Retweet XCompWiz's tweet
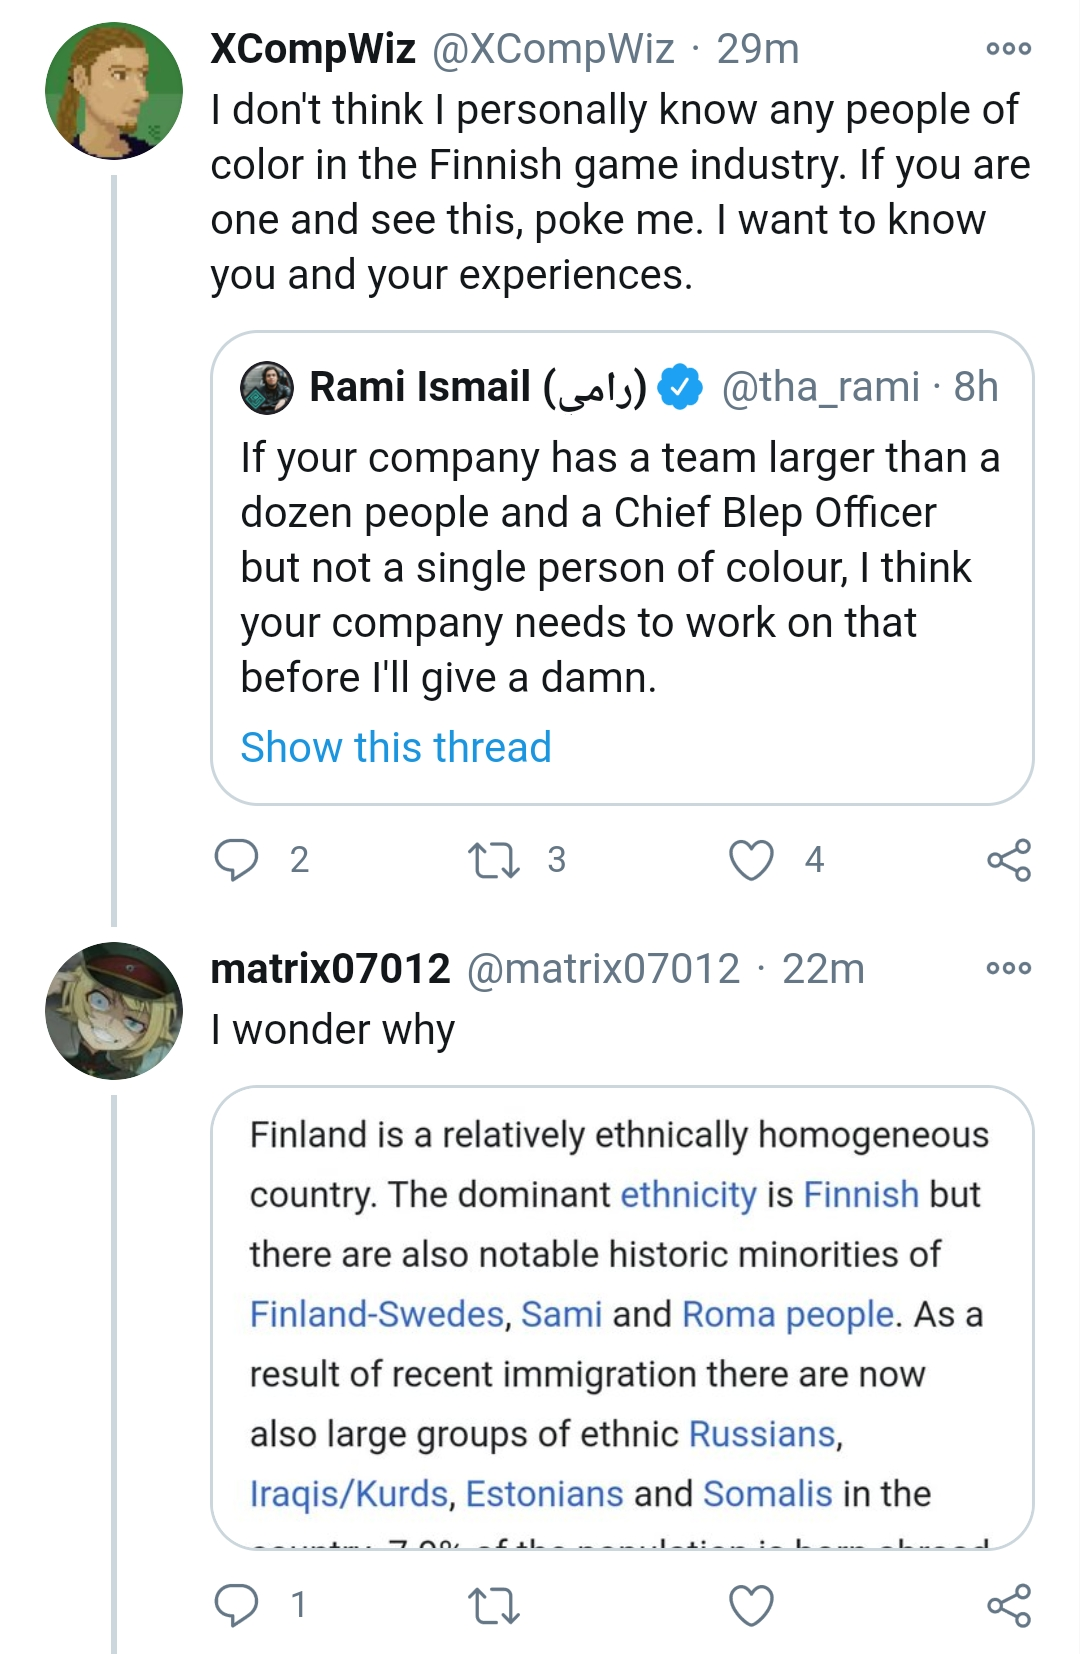Screen dimensions: 1080x1654 coord(493,860)
